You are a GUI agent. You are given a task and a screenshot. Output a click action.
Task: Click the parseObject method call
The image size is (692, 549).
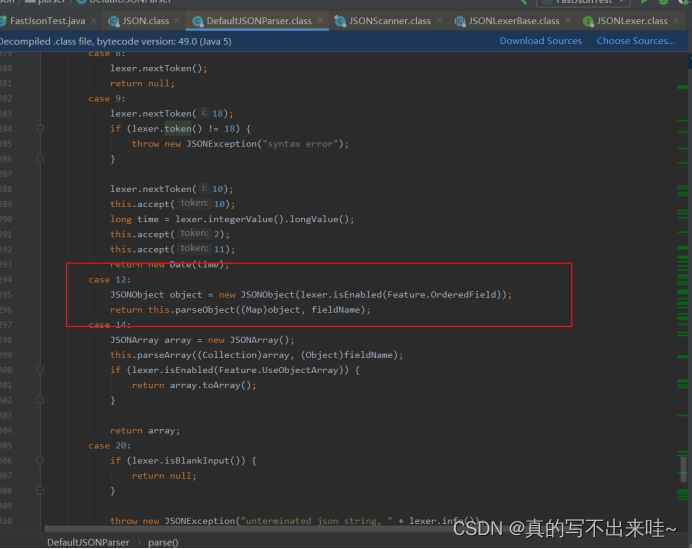[205, 310]
